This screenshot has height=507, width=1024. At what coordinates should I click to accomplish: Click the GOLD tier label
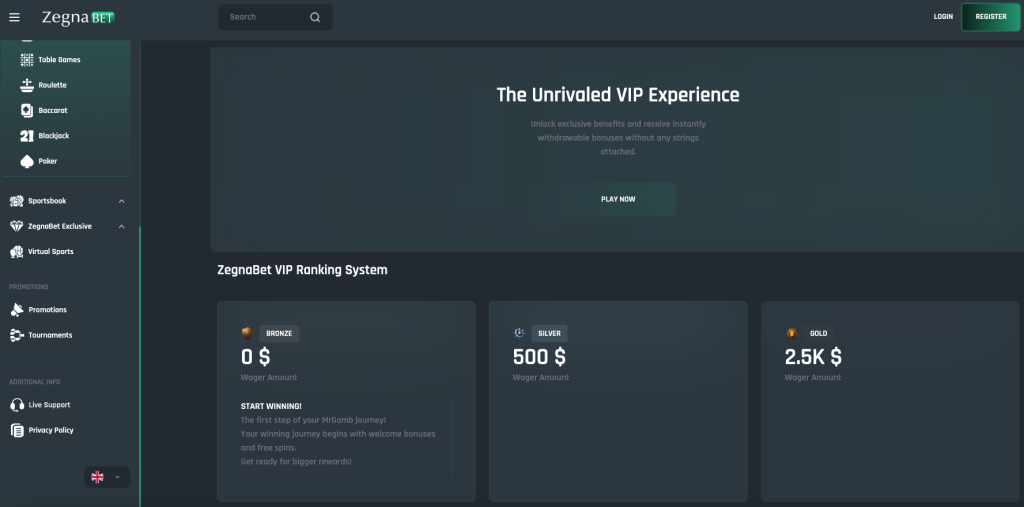[x=818, y=333]
